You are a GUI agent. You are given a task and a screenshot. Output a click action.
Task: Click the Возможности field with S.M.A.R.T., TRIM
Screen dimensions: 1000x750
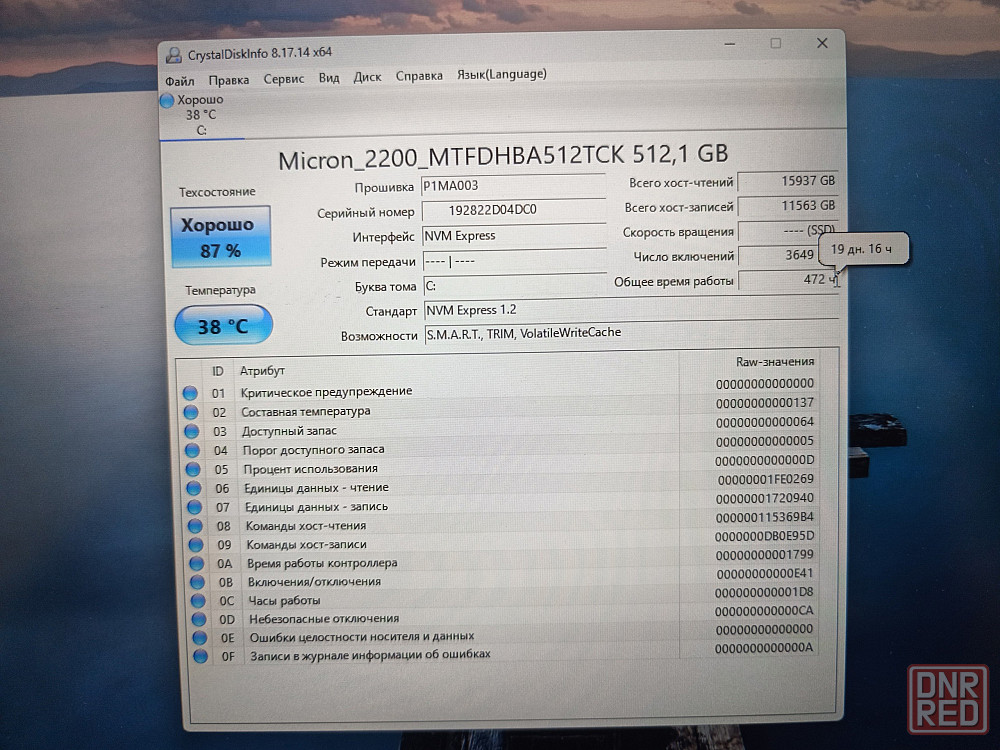click(632, 333)
